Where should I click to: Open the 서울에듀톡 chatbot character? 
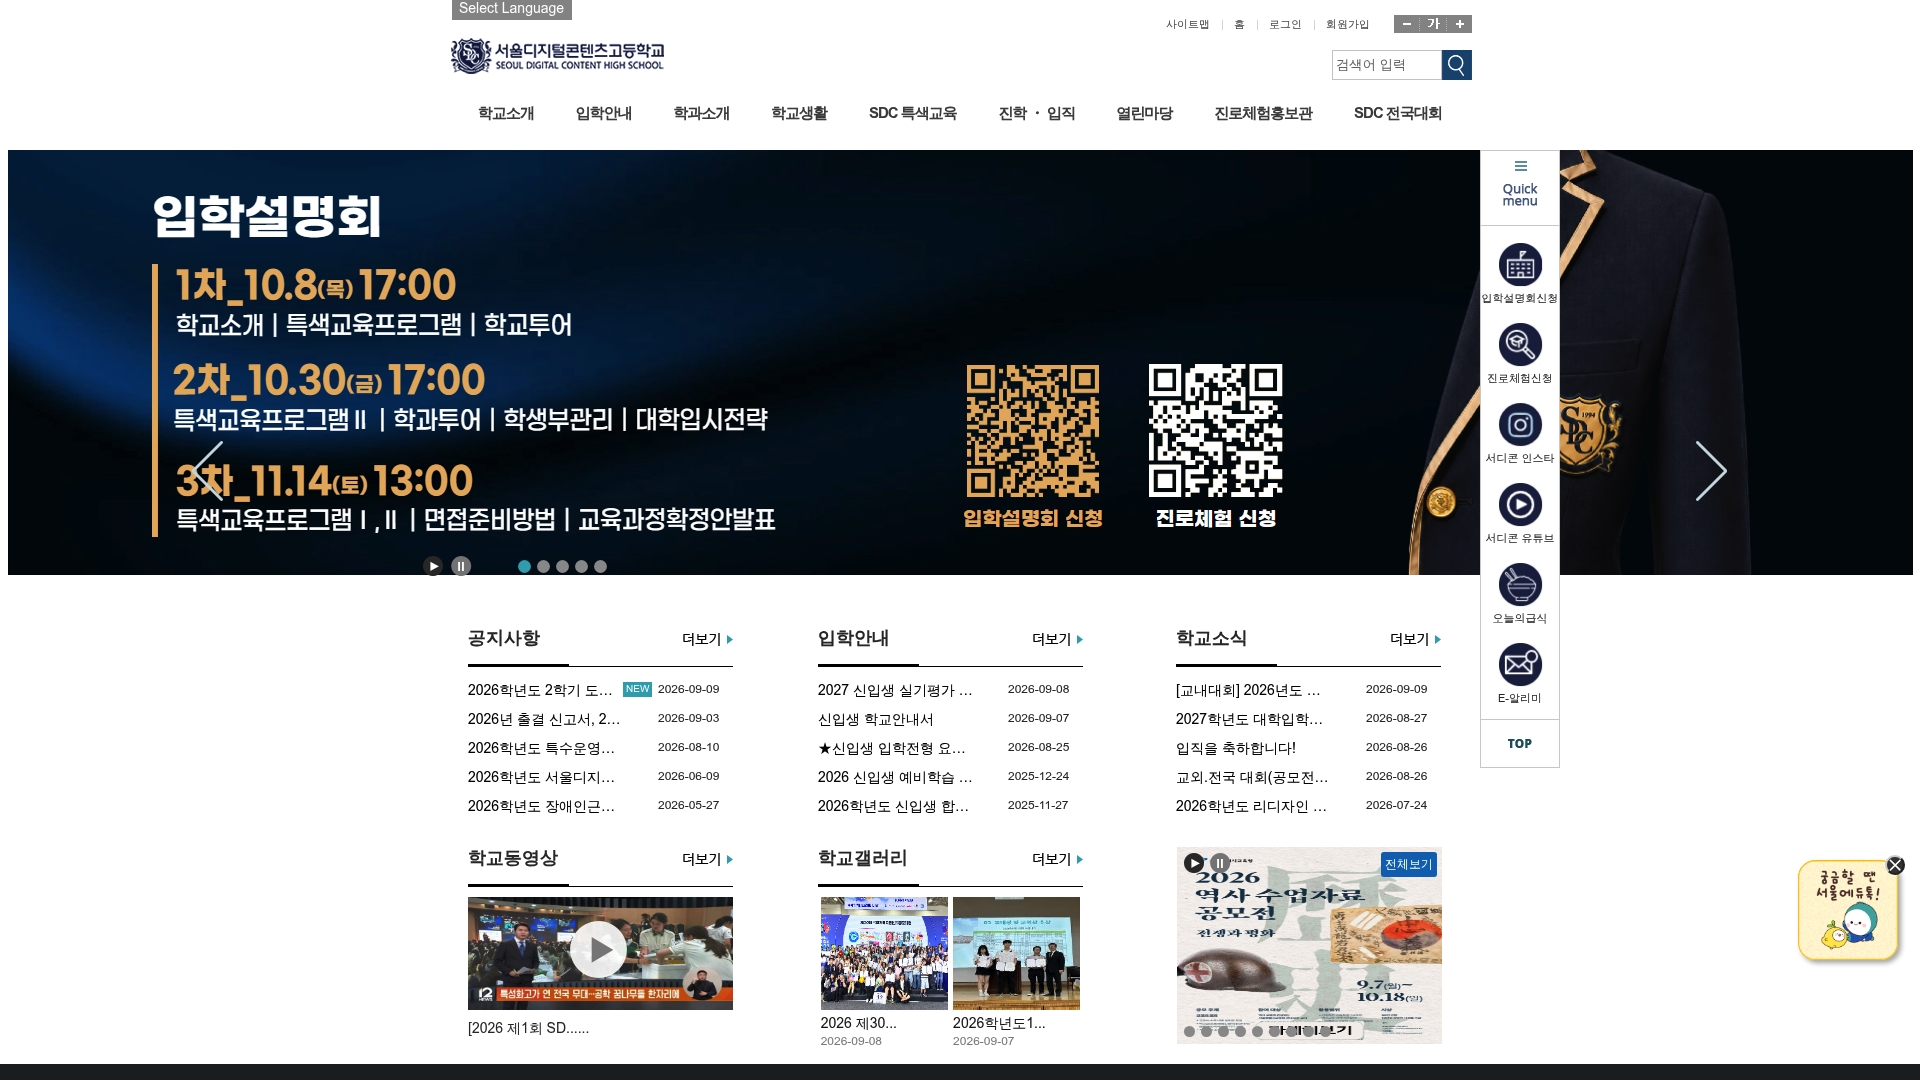point(1848,911)
